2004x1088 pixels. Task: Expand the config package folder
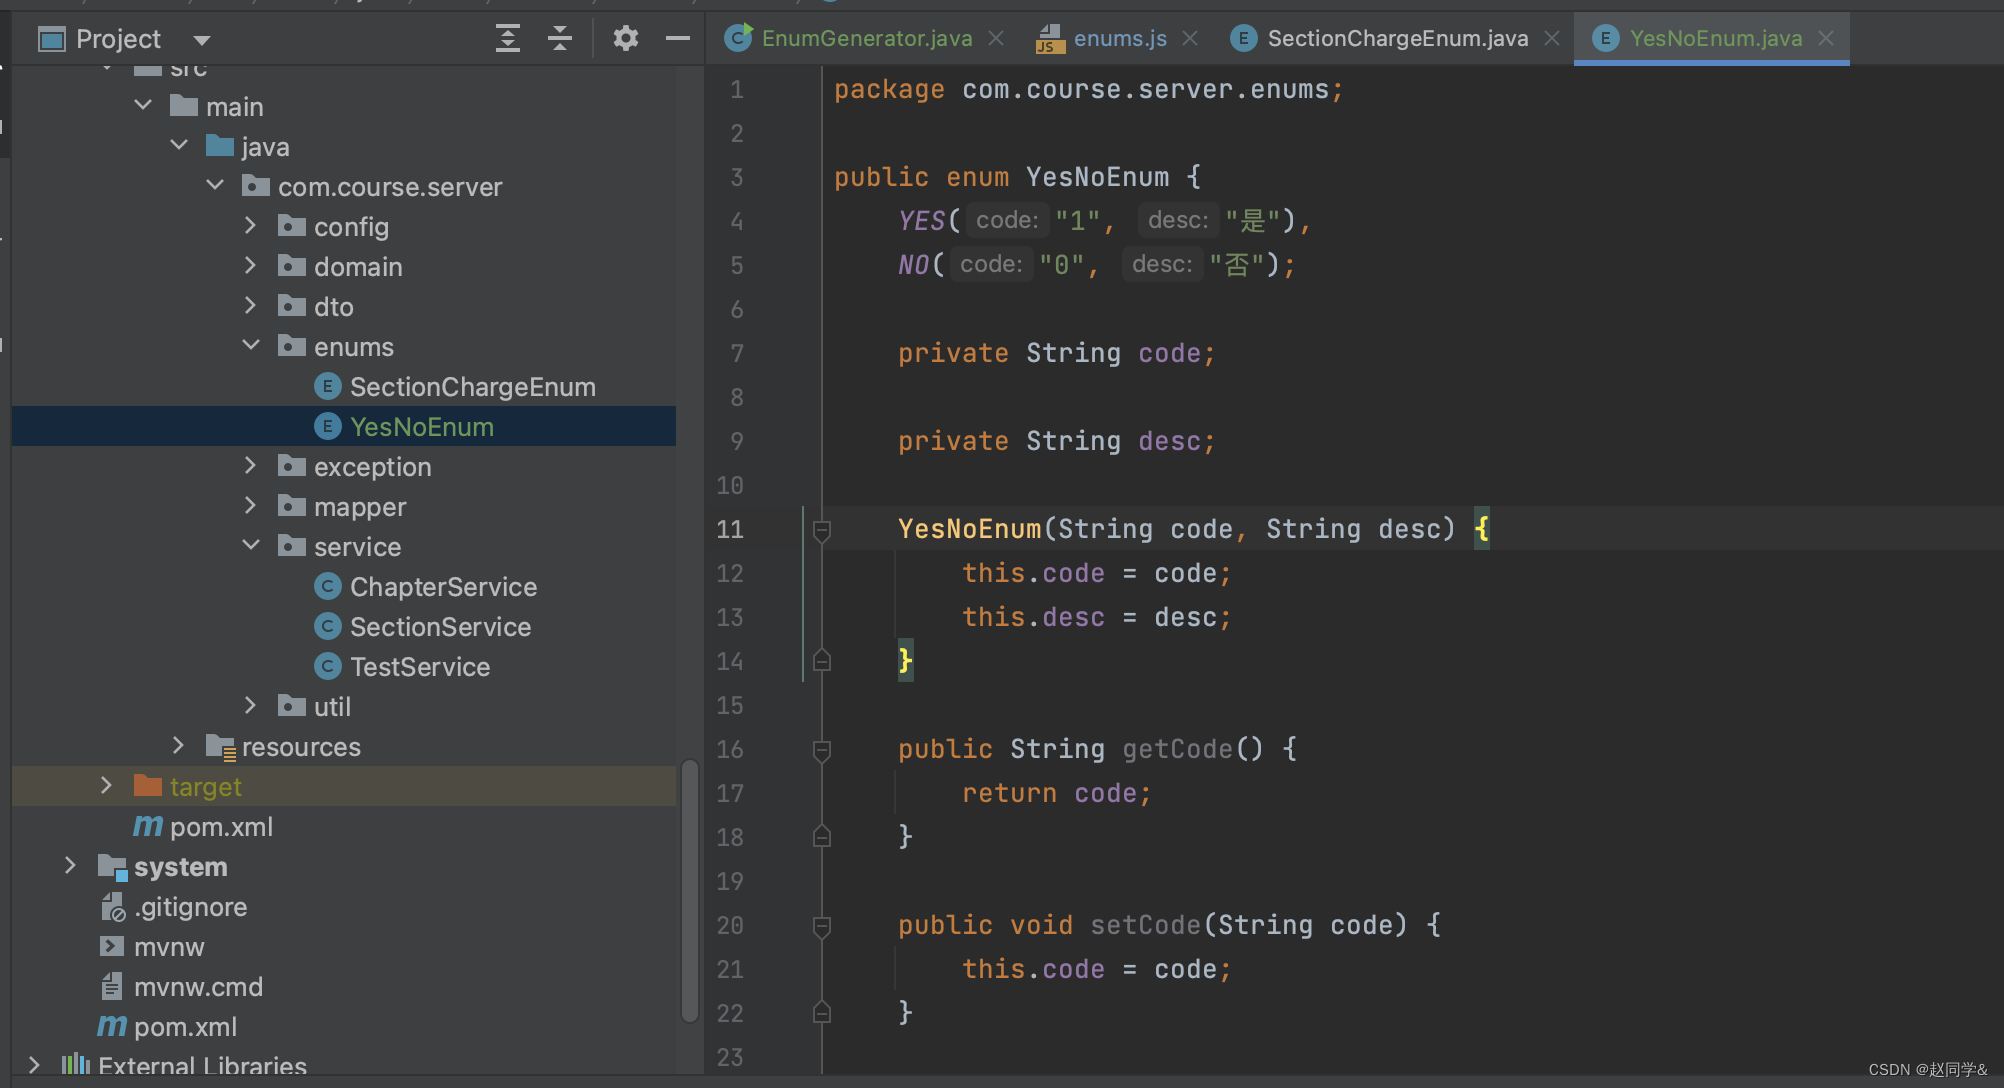[251, 227]
